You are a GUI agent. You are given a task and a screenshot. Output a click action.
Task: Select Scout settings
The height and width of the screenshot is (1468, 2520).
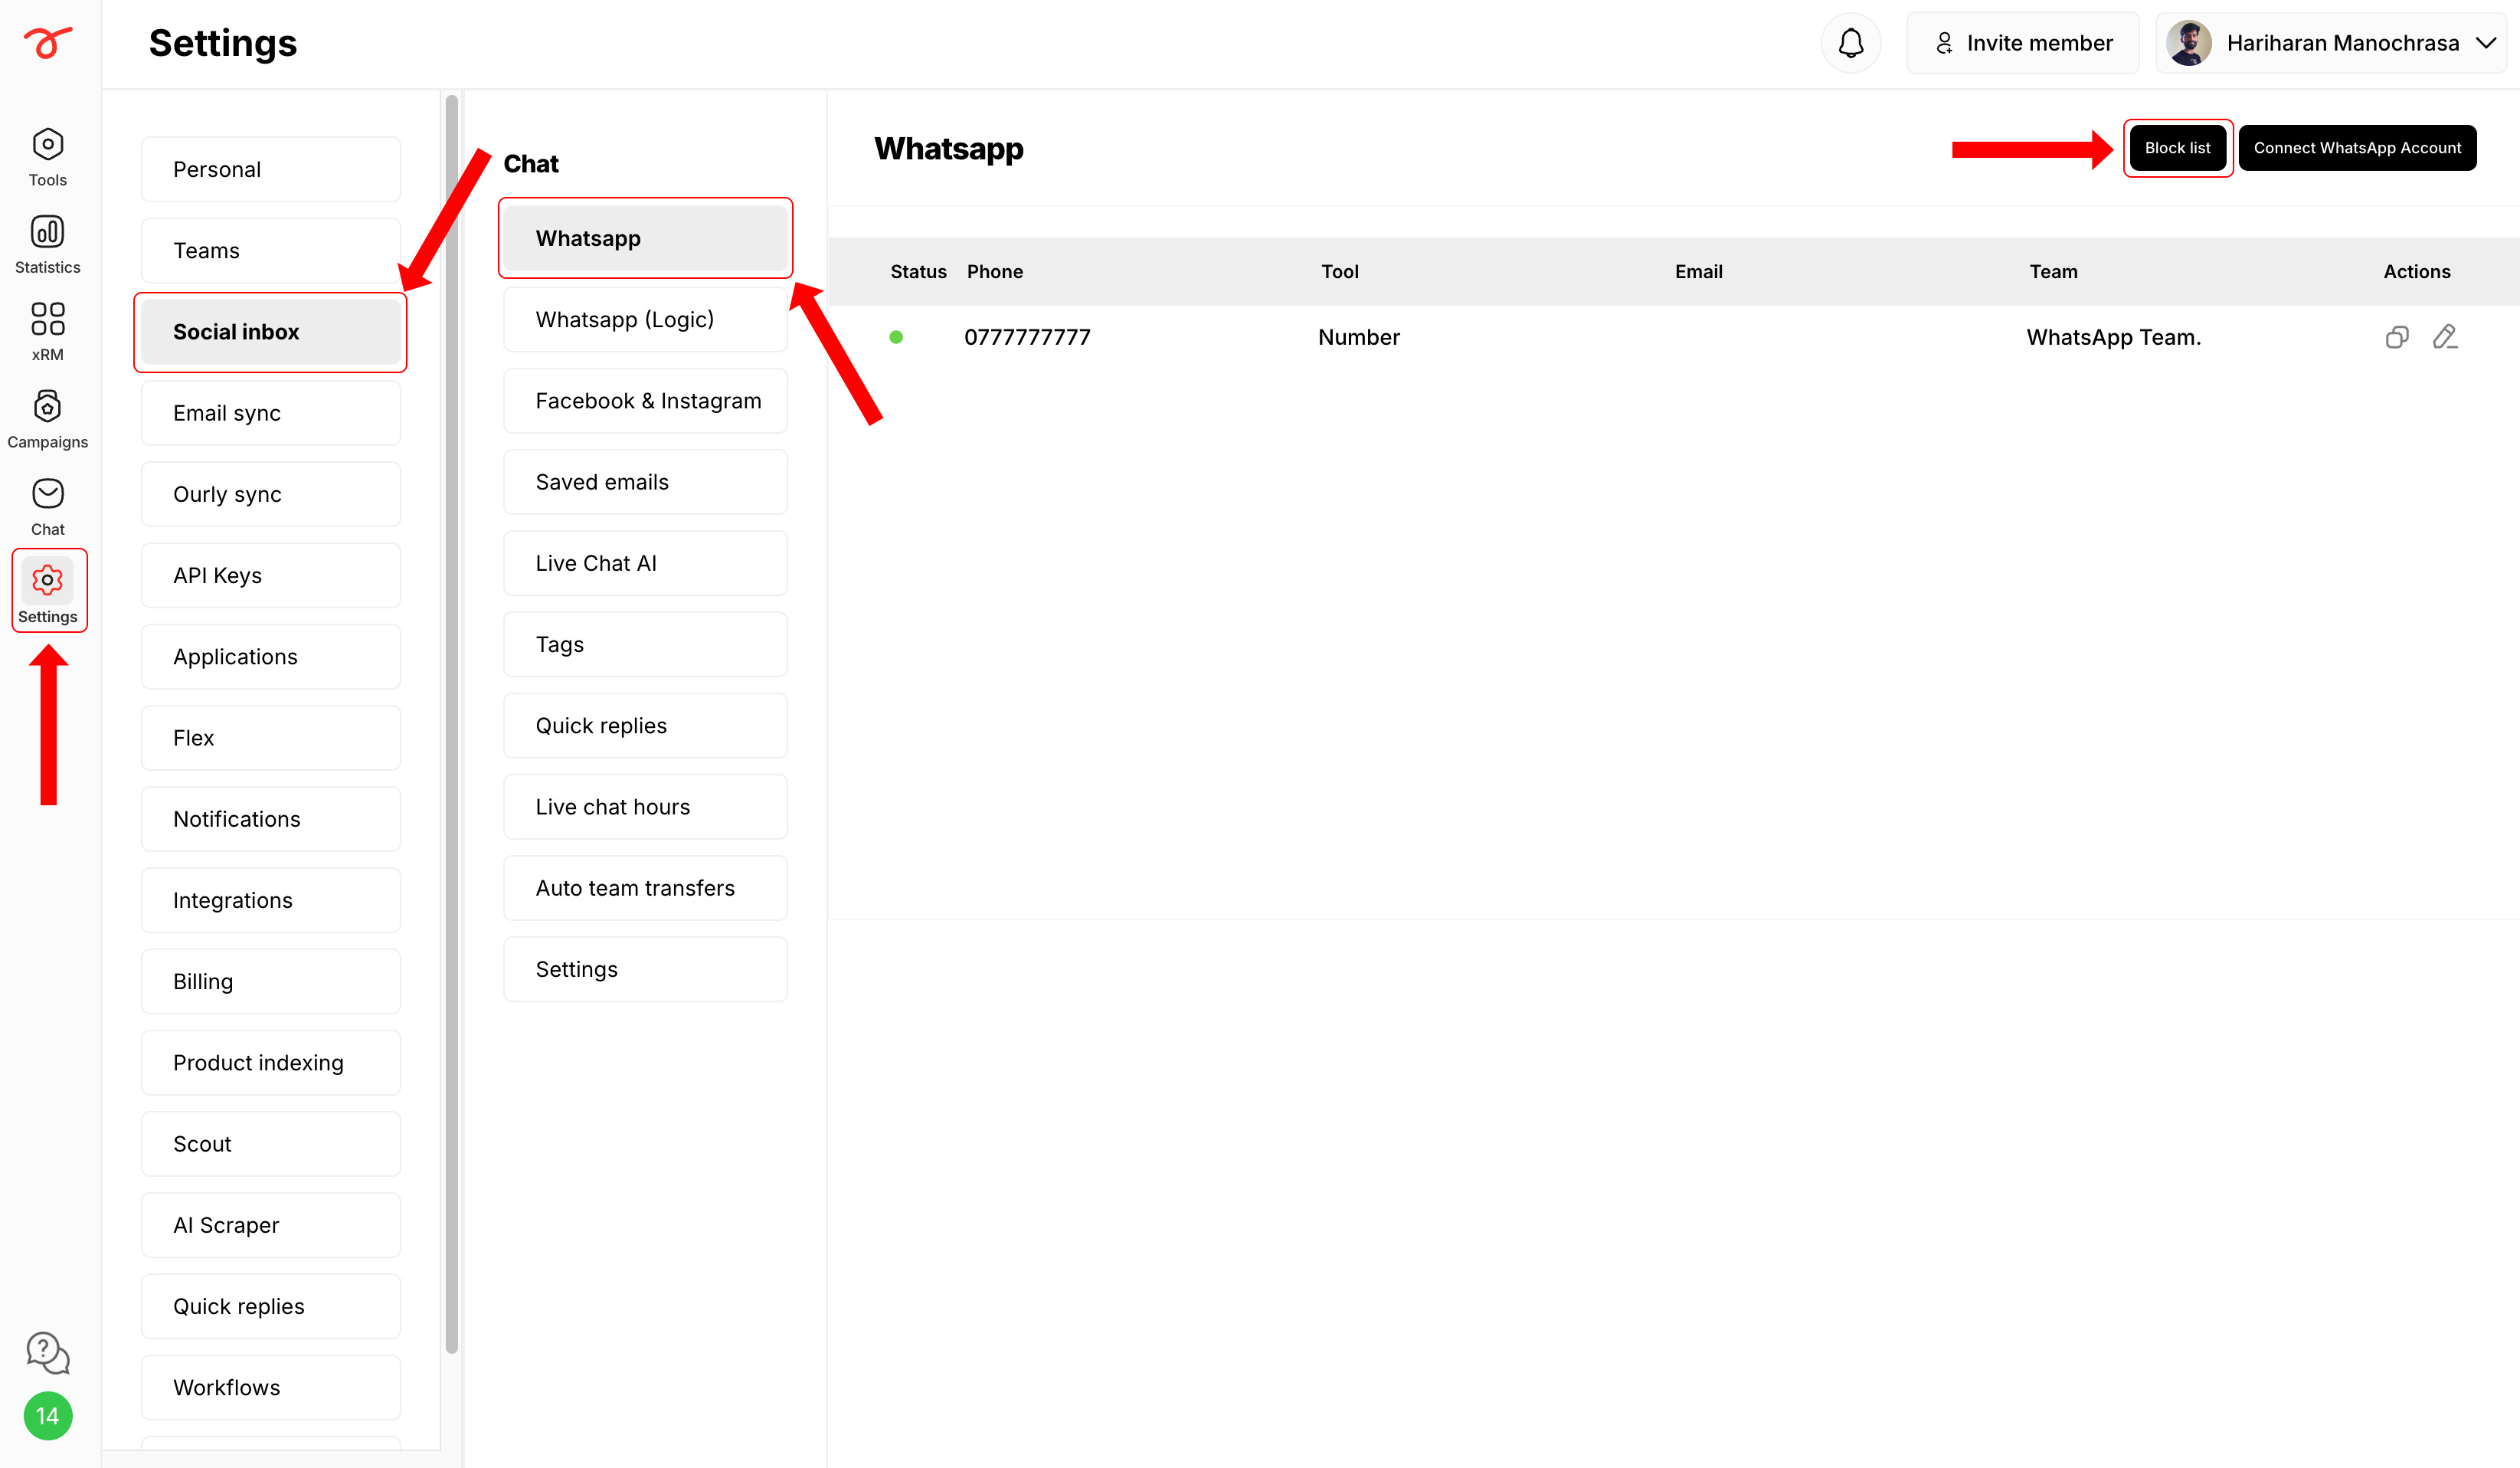tap(271, 1144)
